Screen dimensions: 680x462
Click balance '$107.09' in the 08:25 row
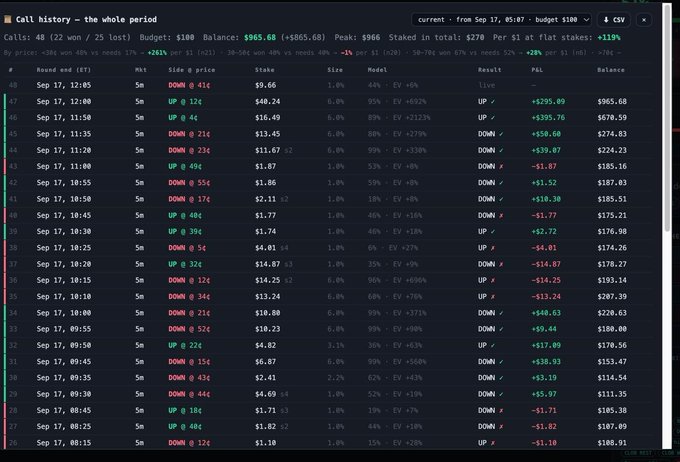[x=612, y=427]
